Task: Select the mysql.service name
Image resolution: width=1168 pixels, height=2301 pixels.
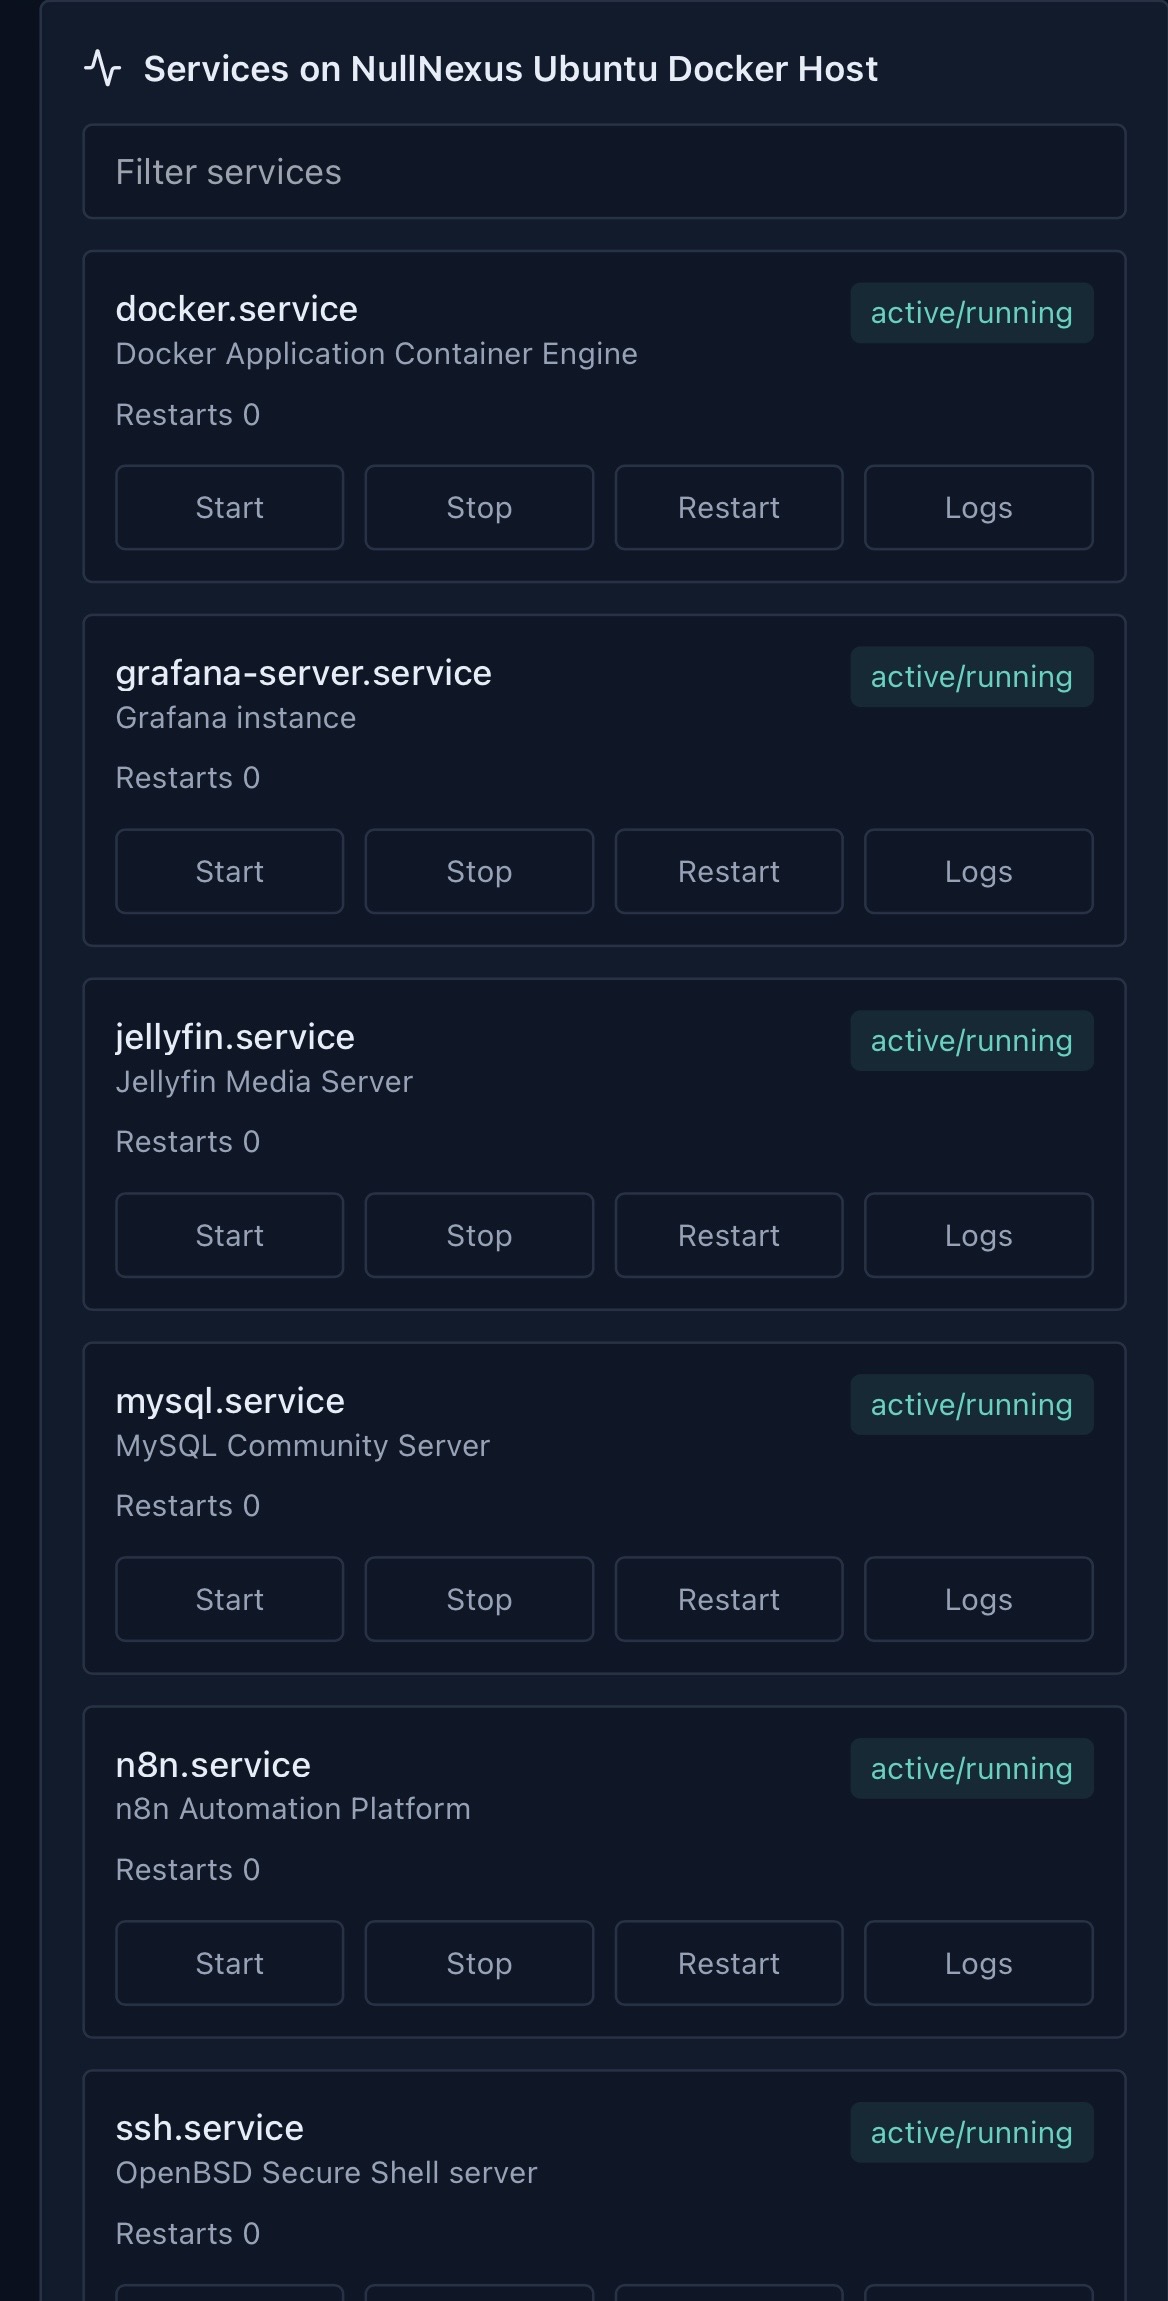Action: pos(230,1401)
